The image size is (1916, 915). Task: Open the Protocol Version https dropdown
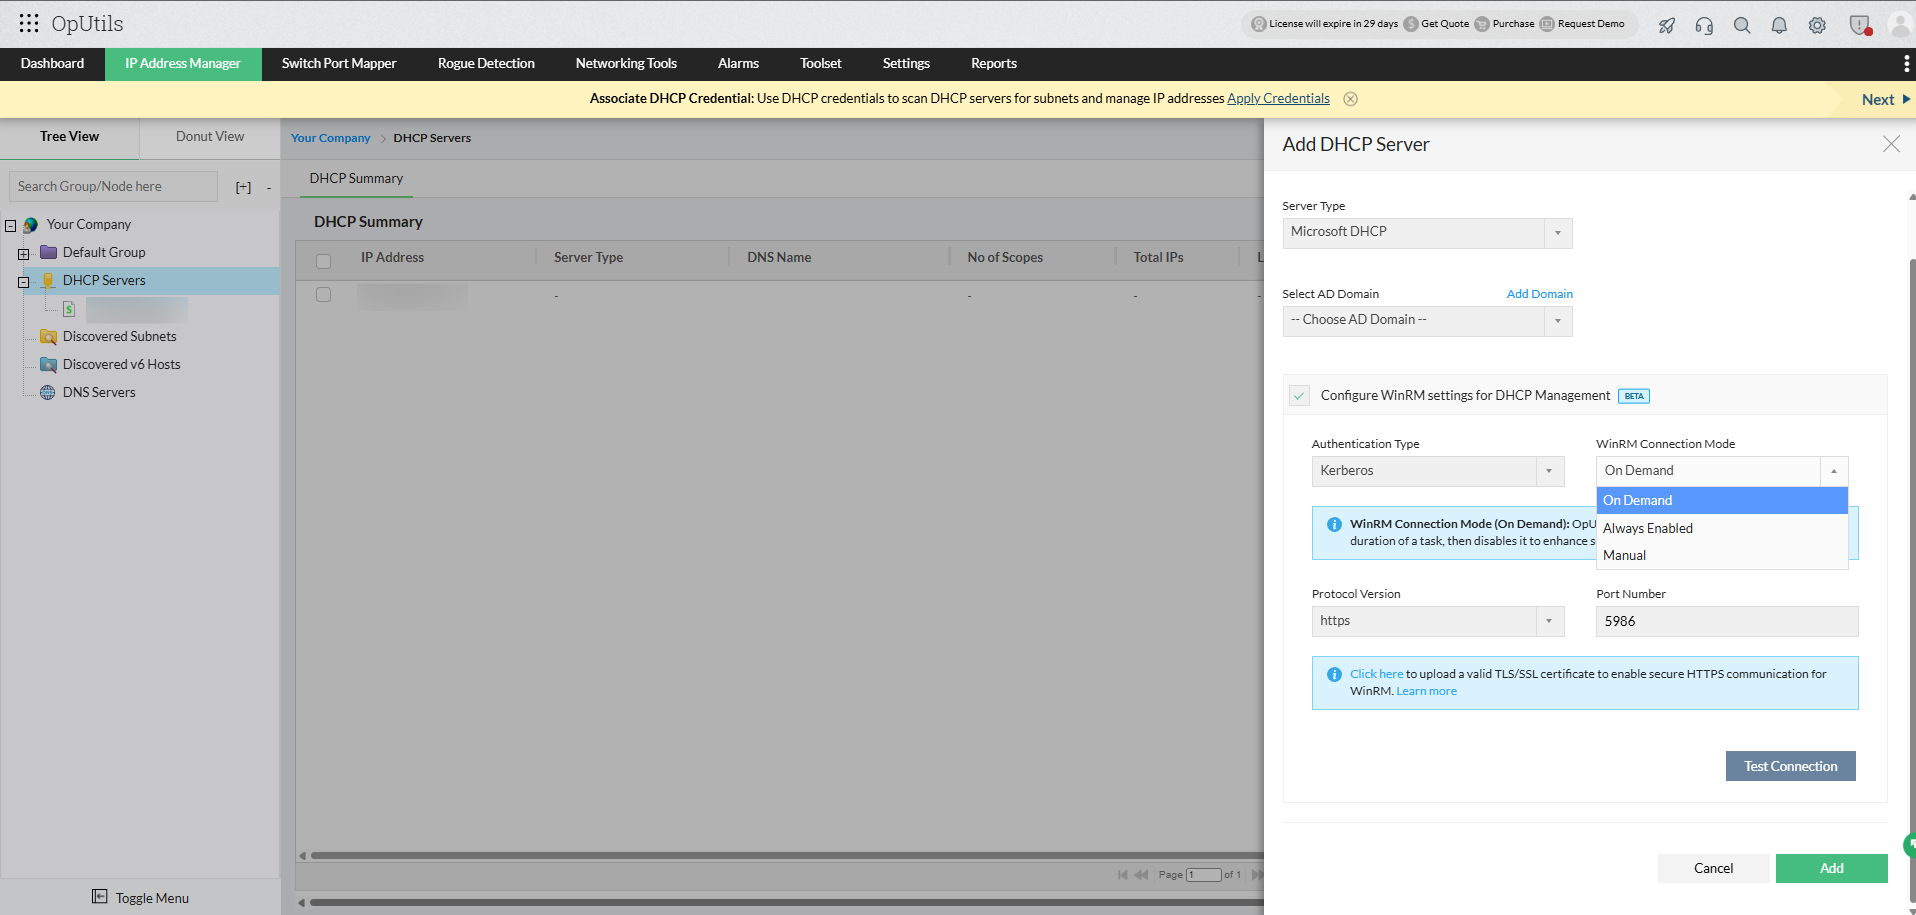(1438, 621)
